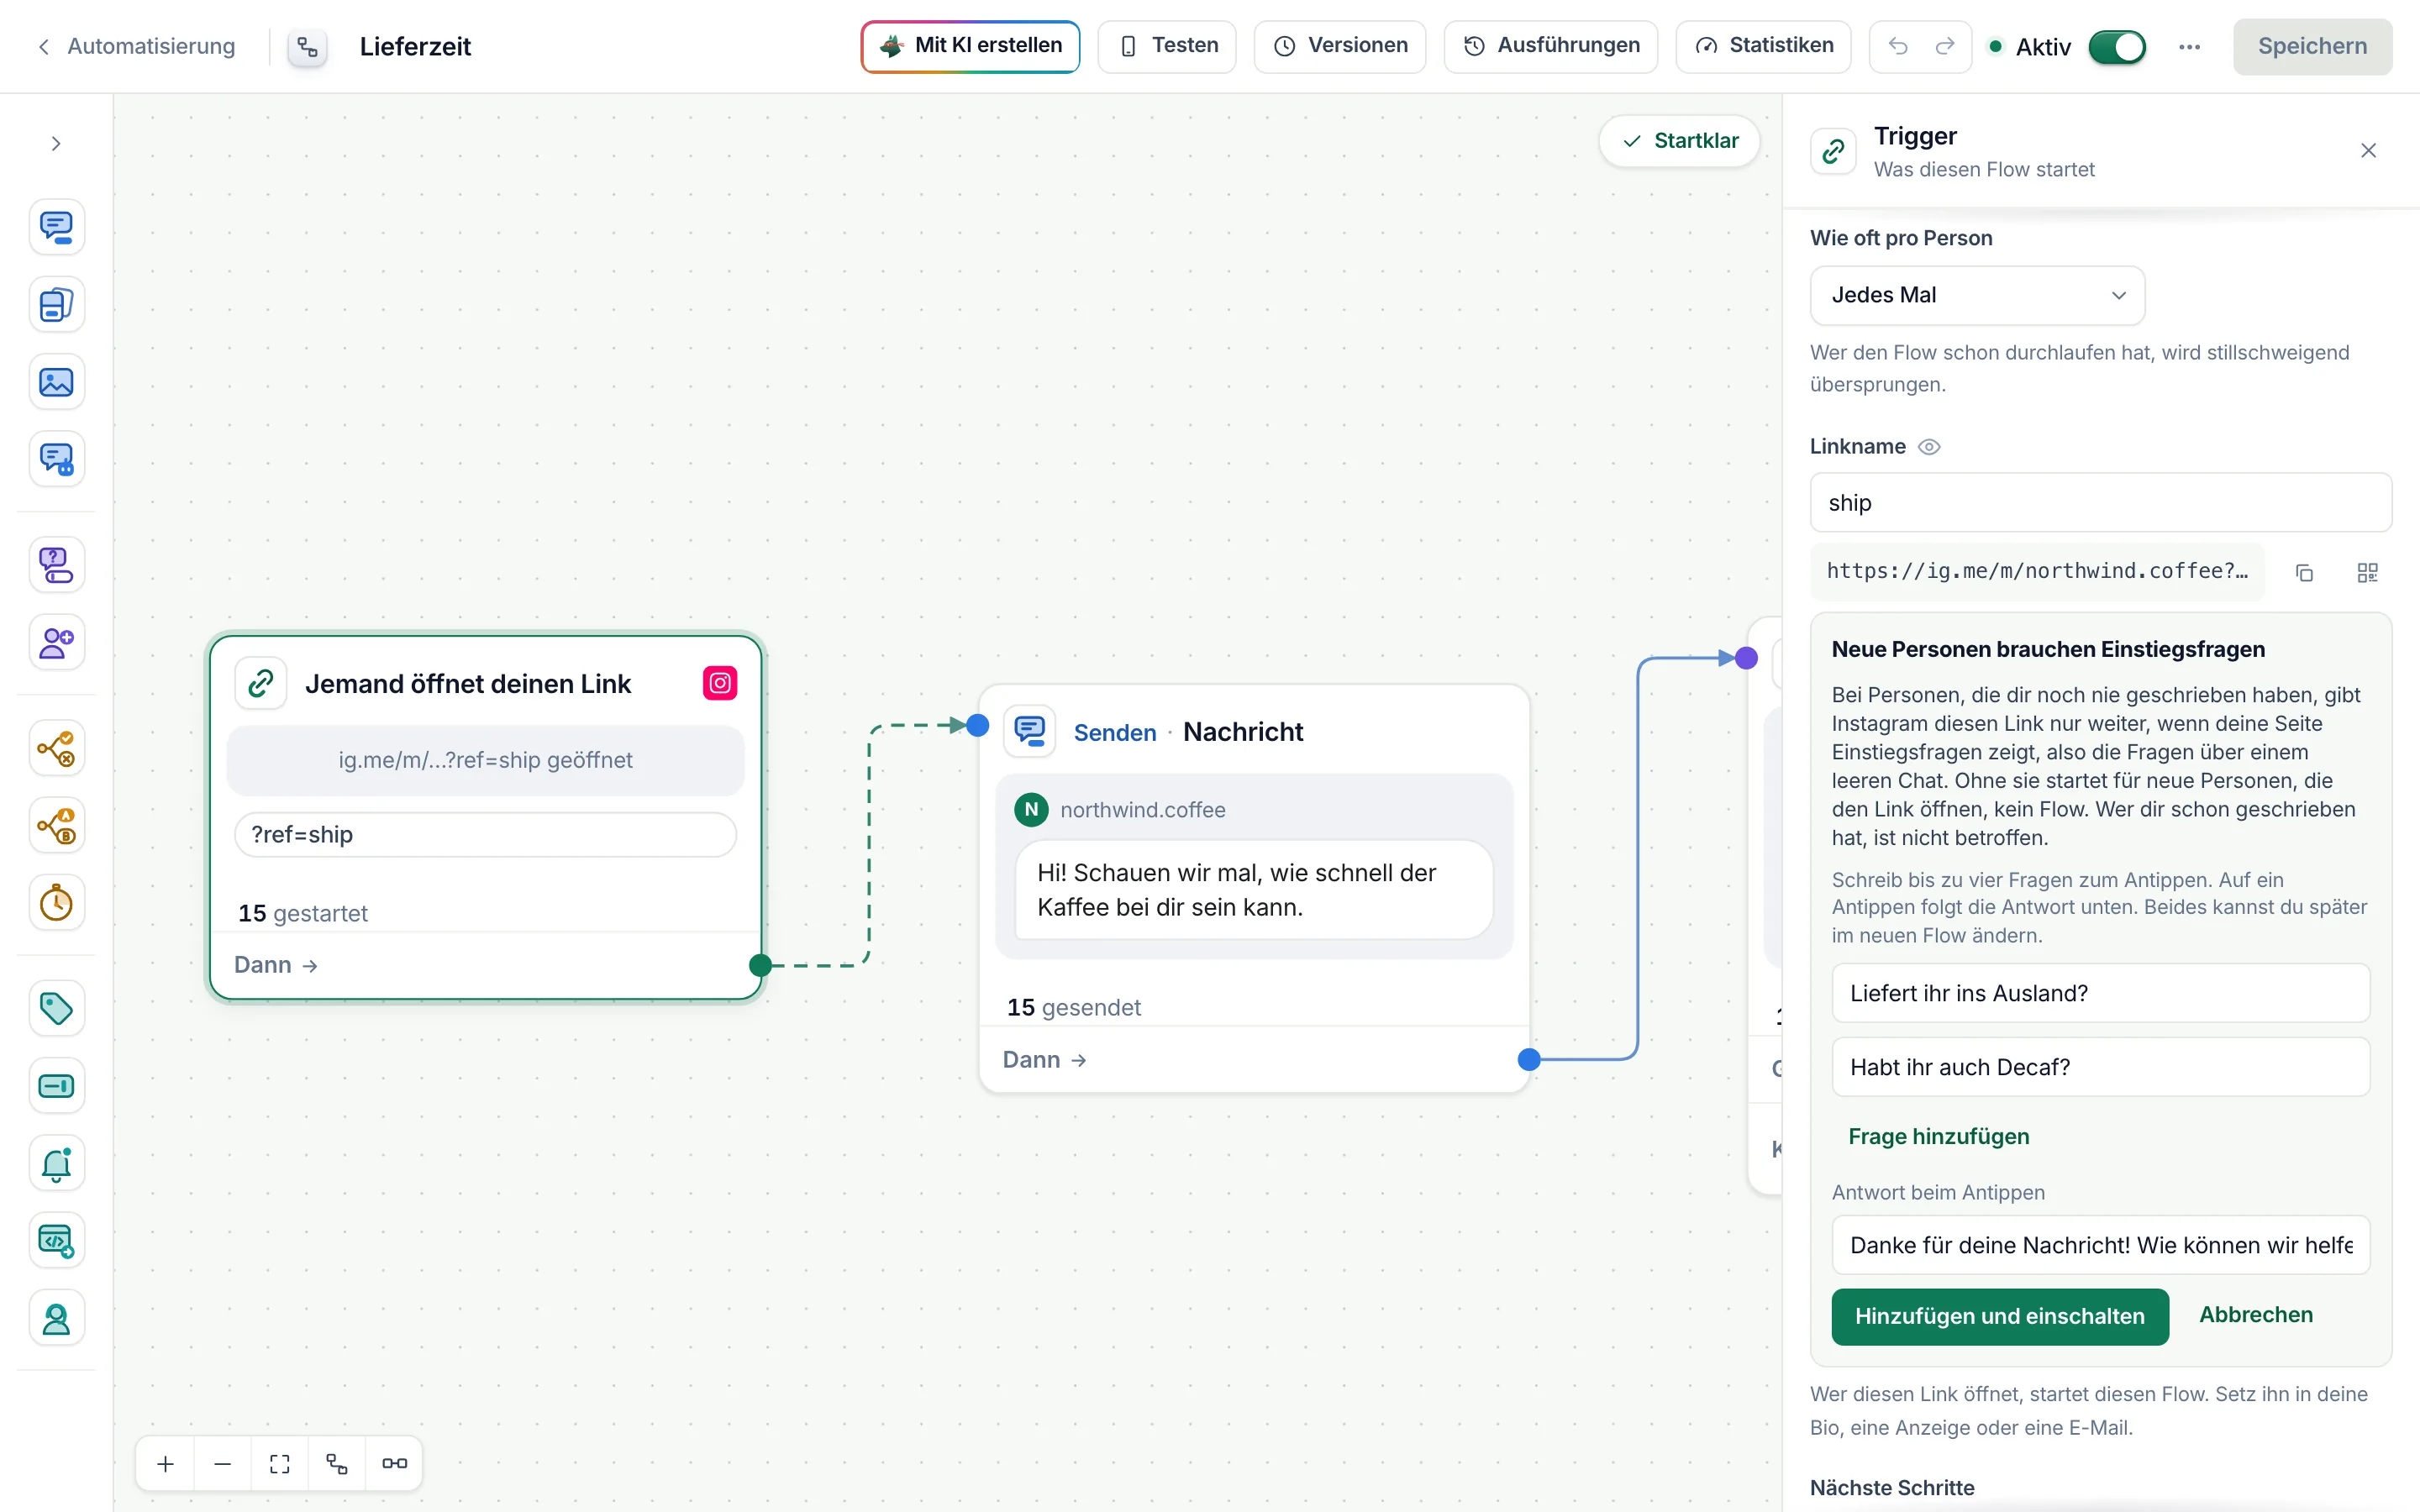Select the Senden Nachricht node header

[1254, 732]
